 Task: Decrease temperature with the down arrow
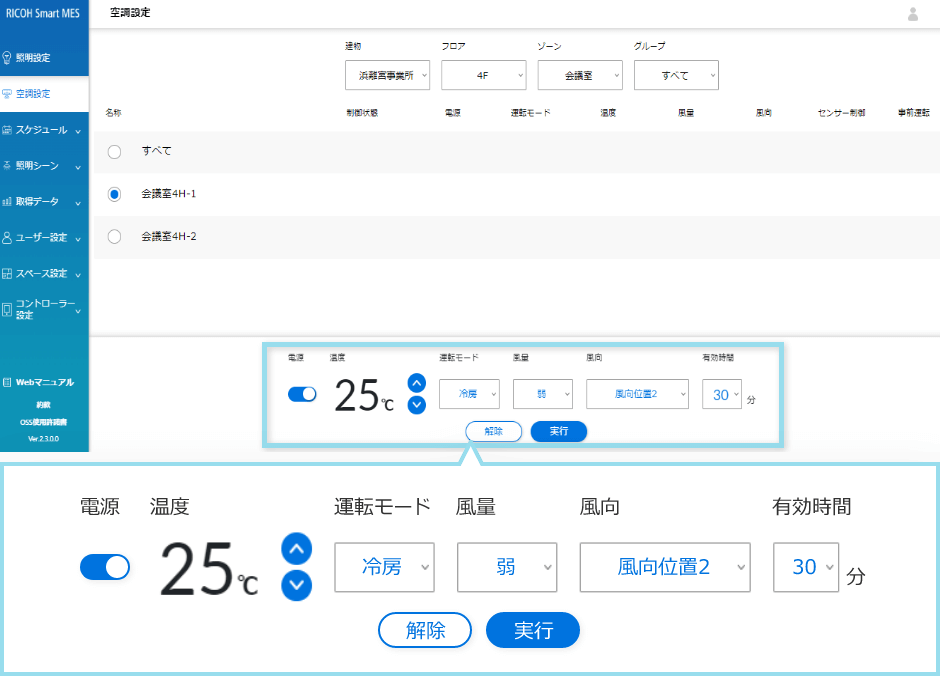pos(416,404)
